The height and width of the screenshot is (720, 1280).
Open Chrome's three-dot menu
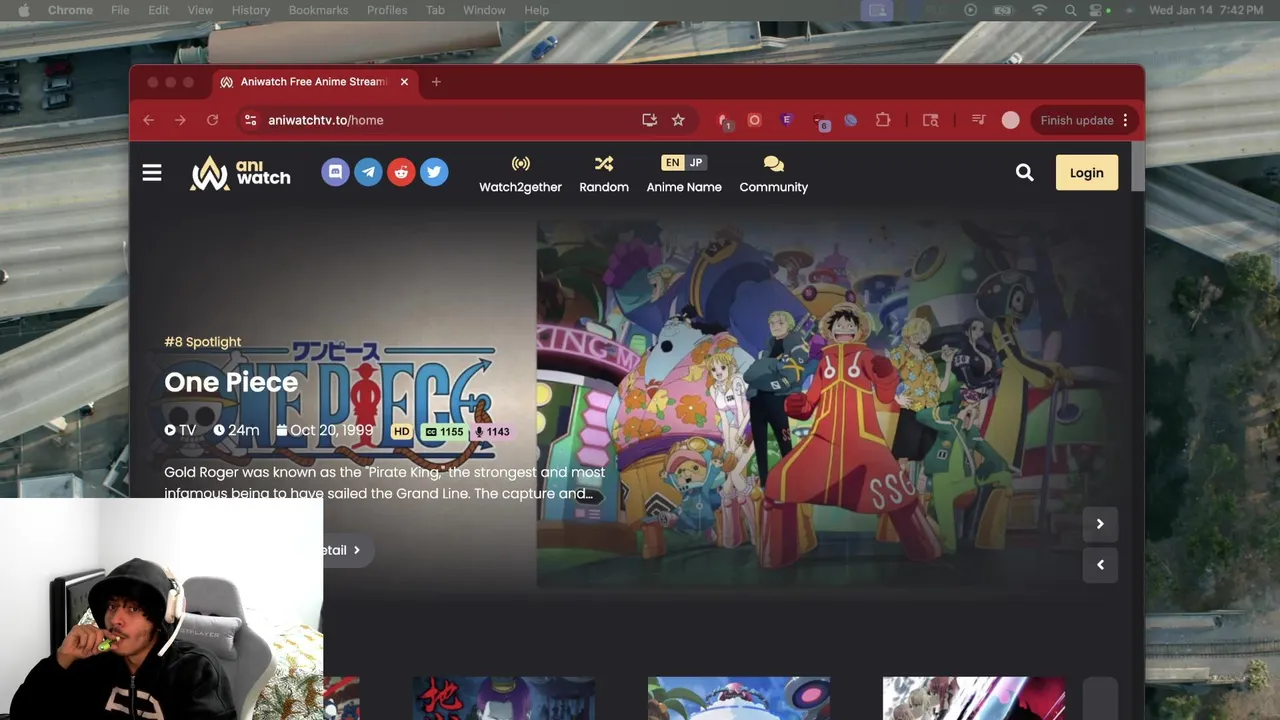tap(1125, 120)
